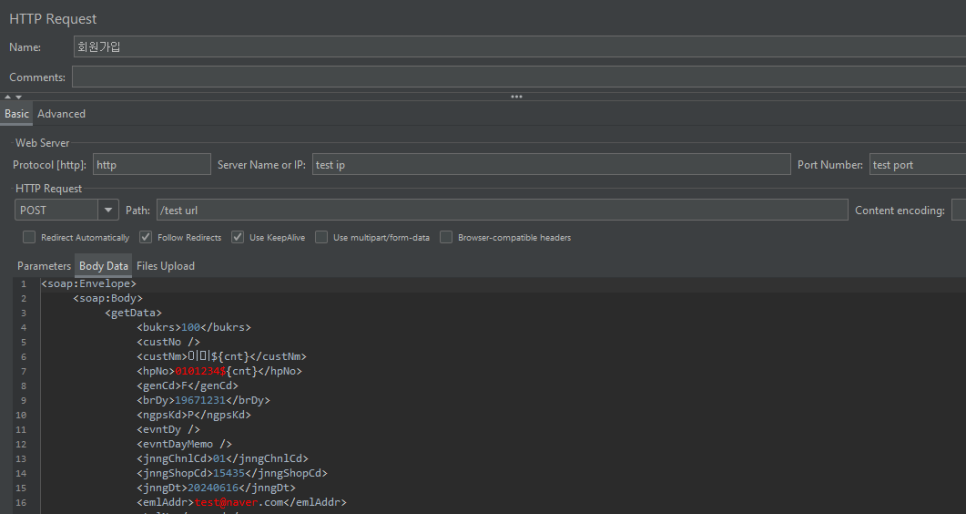The width and height of the screenshot is (966, 514).
Task: Click the <soap:Body> line
Action: [x=108, y=298]
